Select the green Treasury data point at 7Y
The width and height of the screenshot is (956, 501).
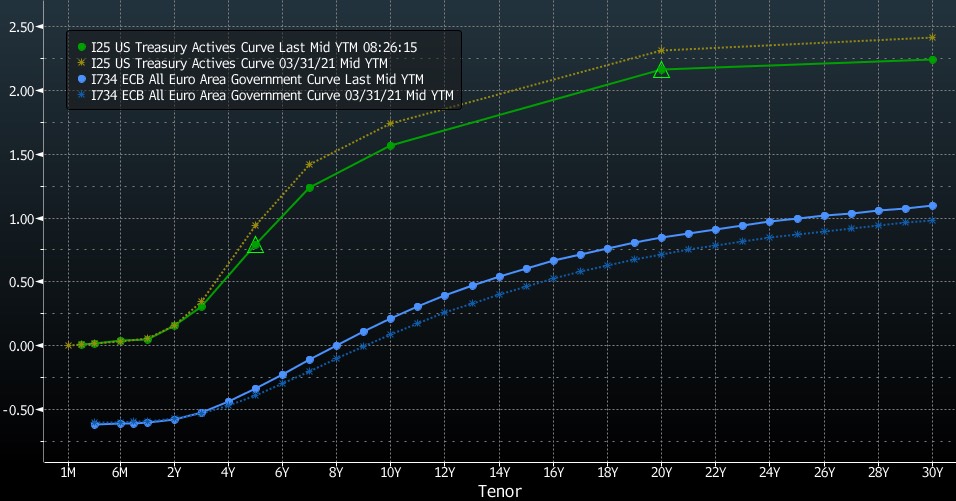310,188
